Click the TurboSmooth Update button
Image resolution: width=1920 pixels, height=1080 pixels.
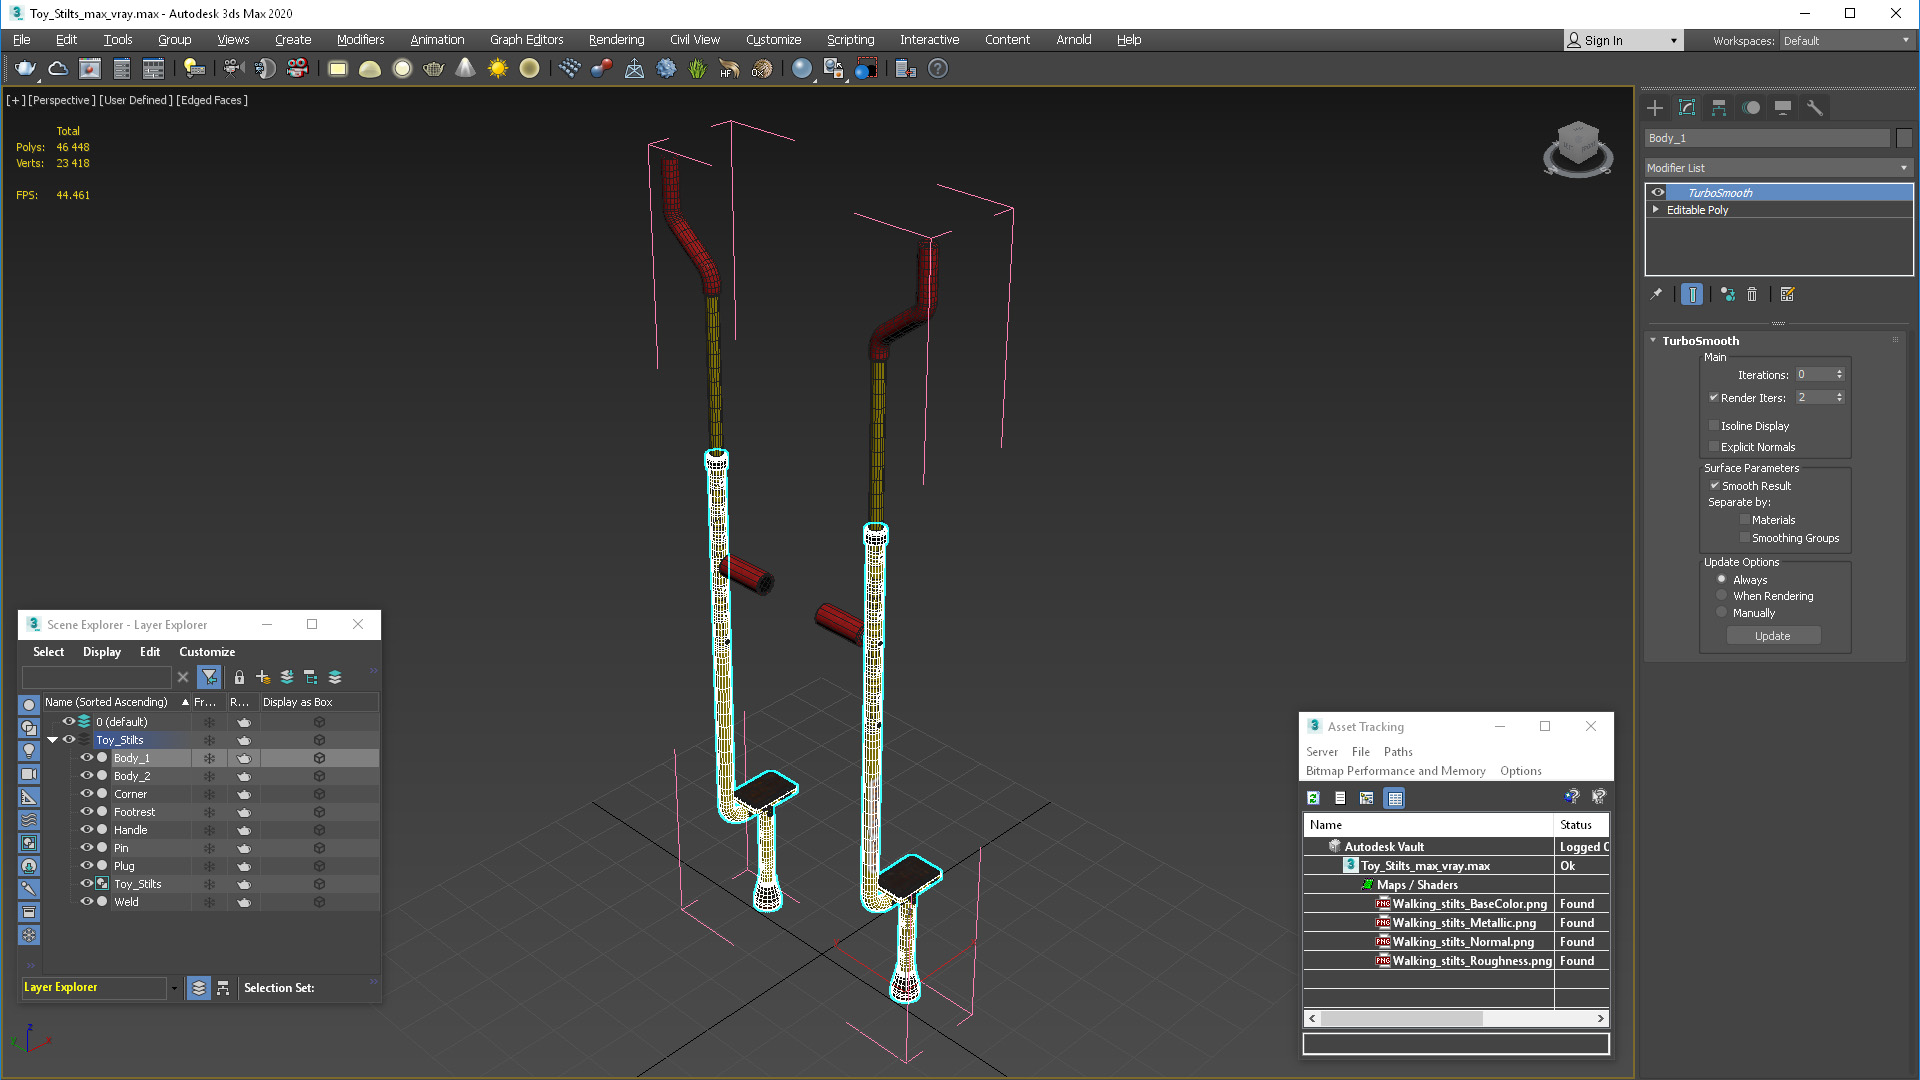point(1773,636)
